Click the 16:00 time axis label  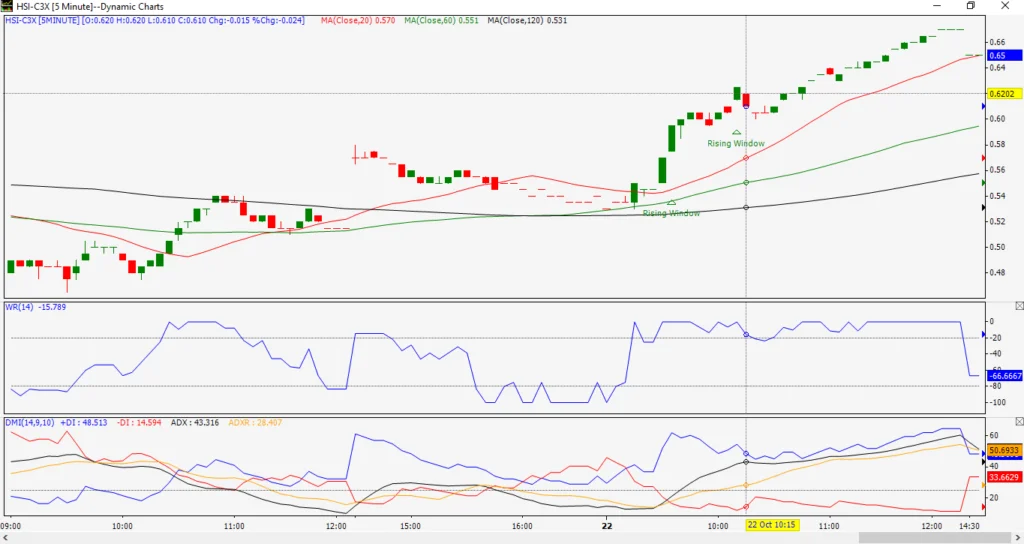[x=522, y=526]
